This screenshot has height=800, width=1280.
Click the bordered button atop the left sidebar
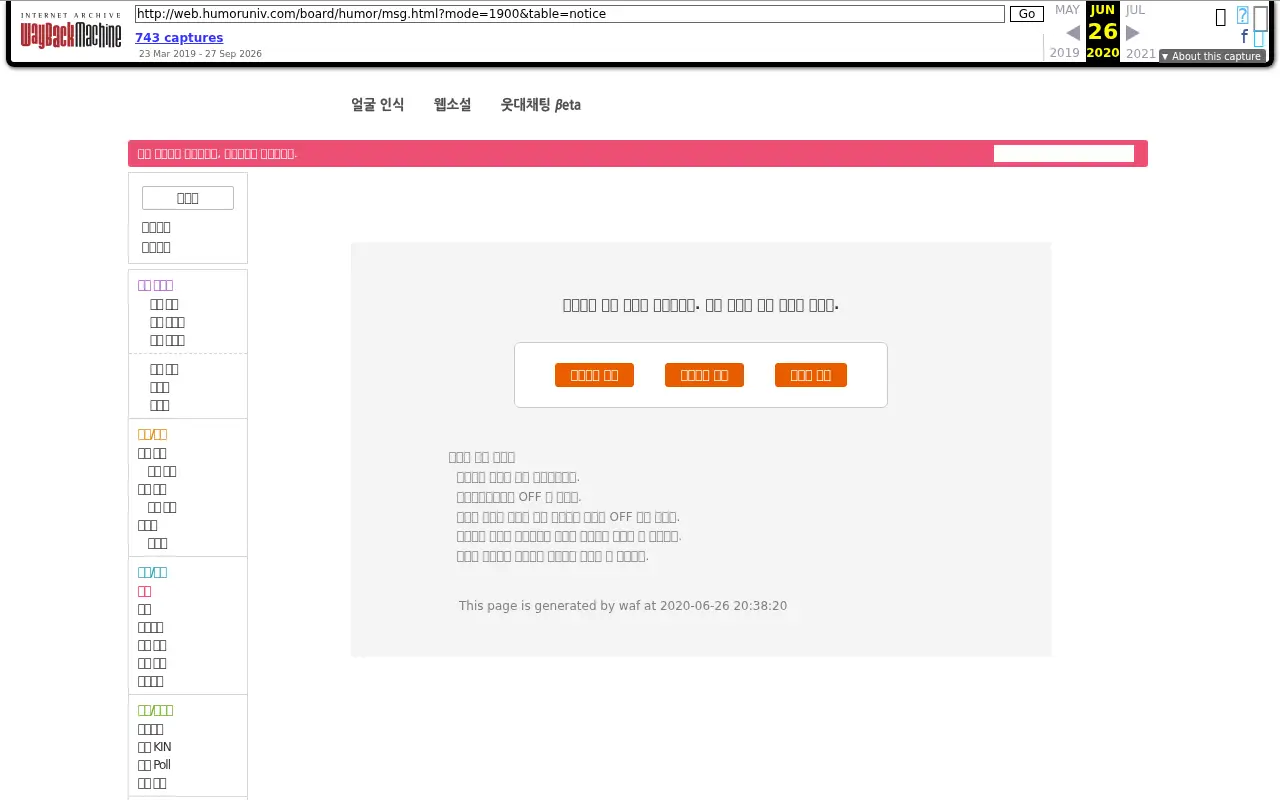coord(188,198)
